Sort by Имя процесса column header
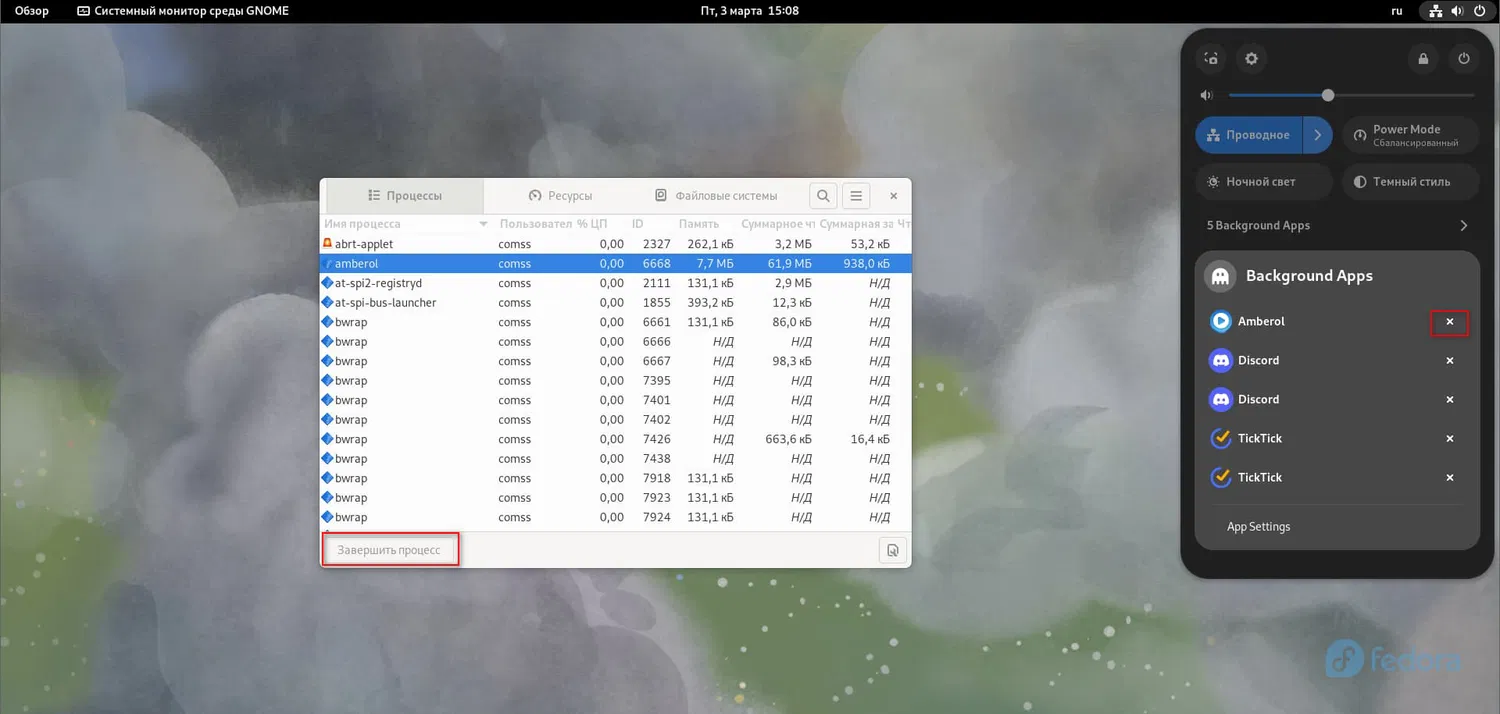 tap(406, 224)
